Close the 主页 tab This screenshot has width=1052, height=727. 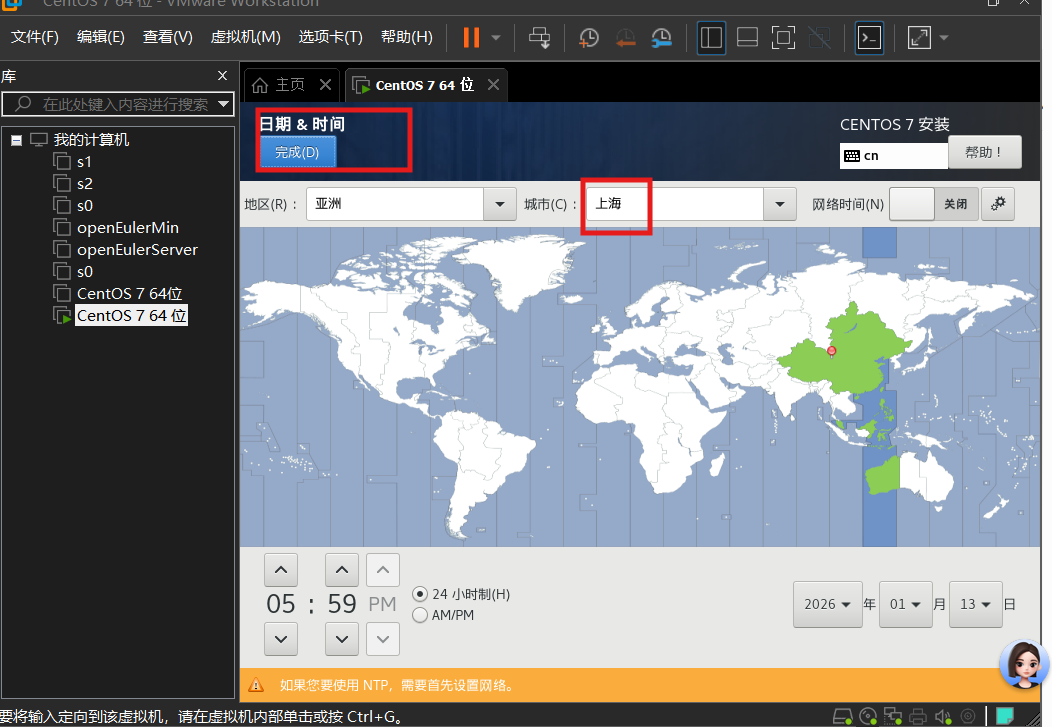[325, 85]
